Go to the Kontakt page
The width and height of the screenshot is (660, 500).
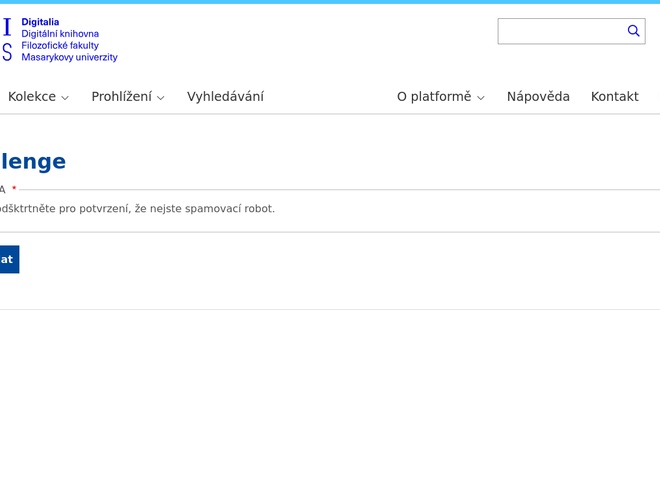[x=614, y=97]
